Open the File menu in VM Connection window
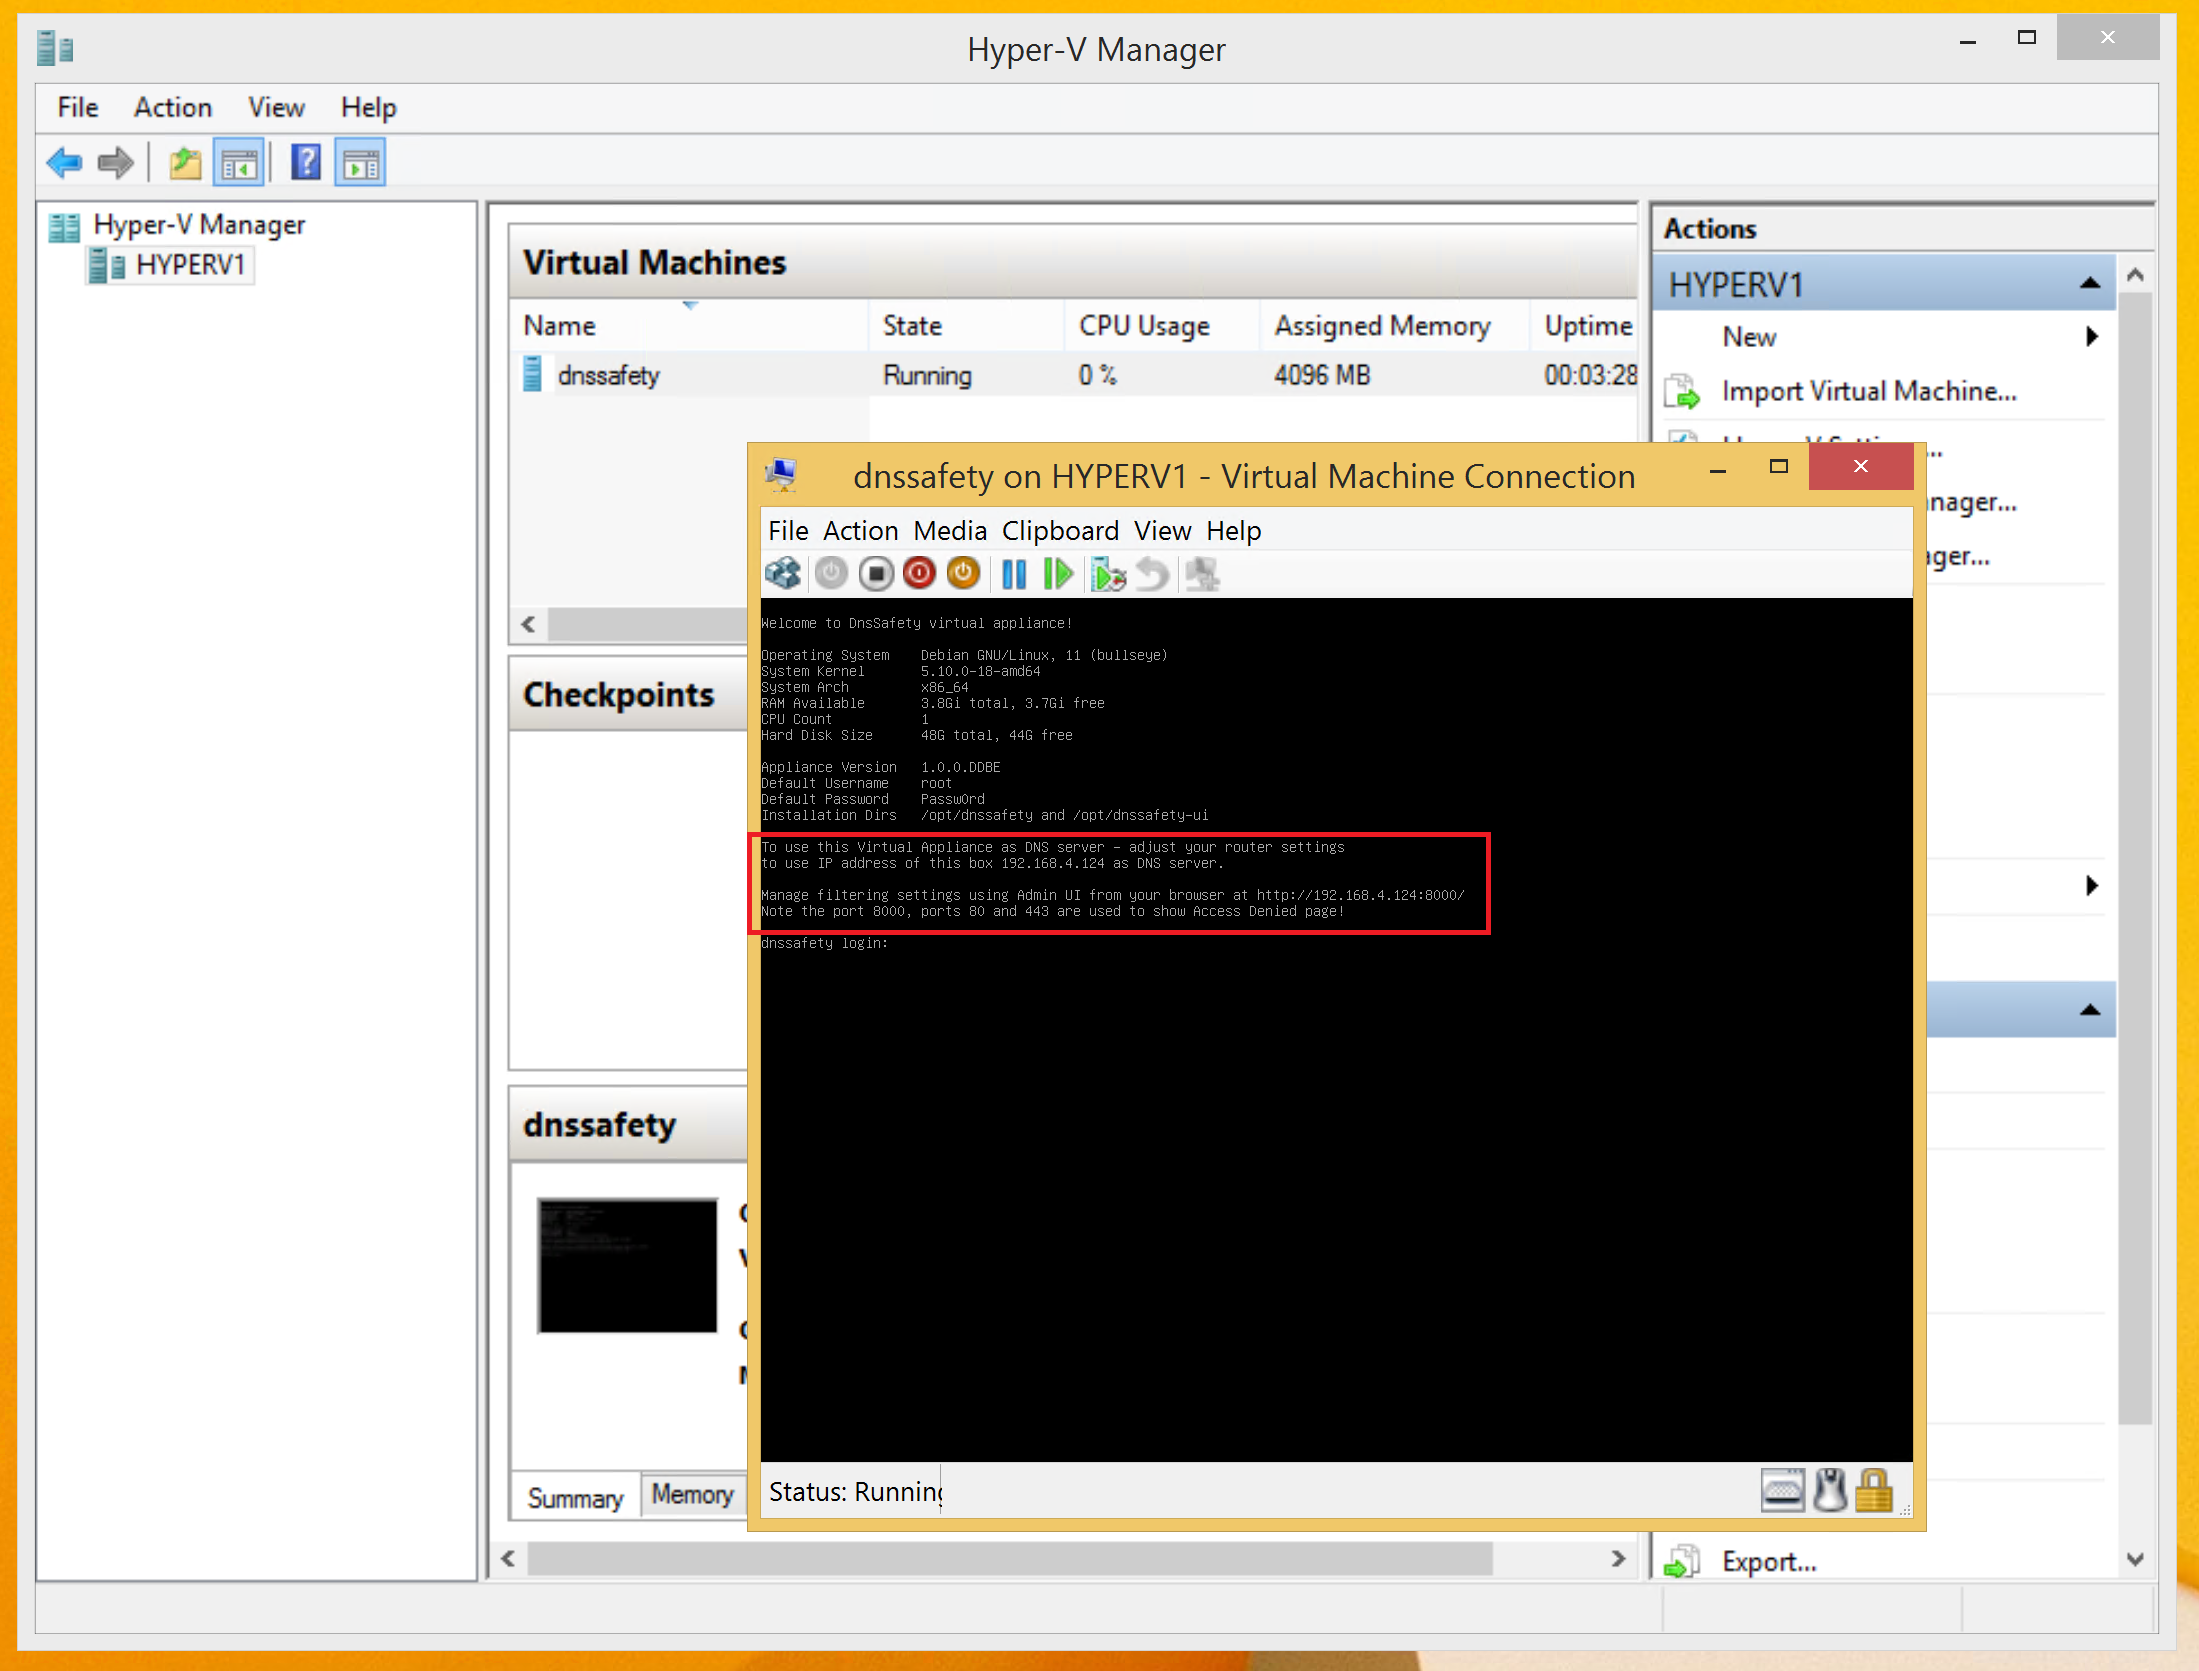The image size is (2199, 1671). pos(788,530)
